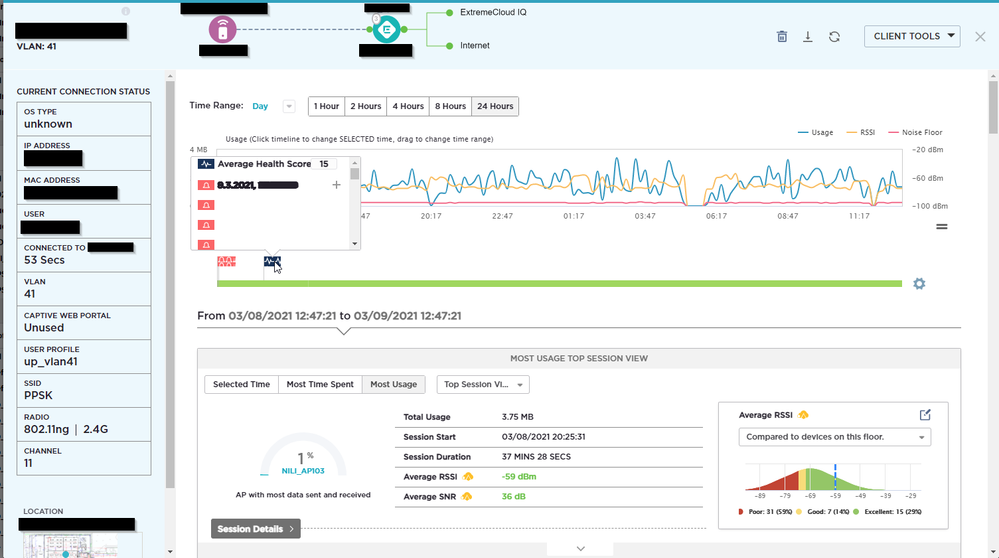Click the trash delete icon

click(782, 36)
